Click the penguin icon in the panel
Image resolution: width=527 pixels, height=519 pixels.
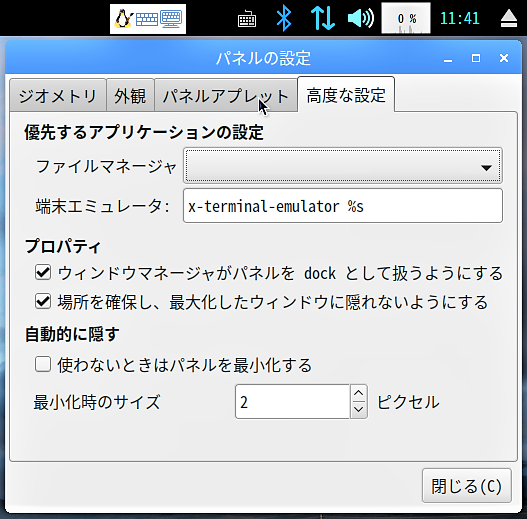pos(123,19)
